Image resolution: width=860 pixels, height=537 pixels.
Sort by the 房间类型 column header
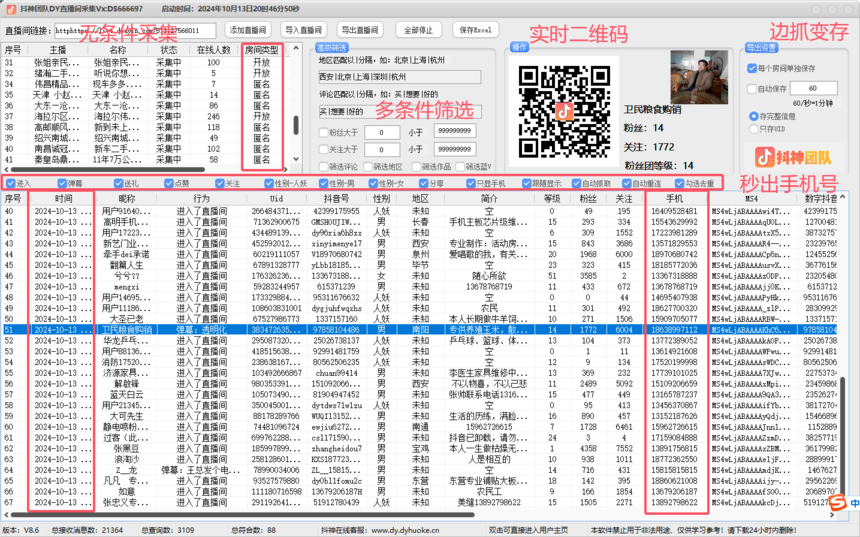262,49
